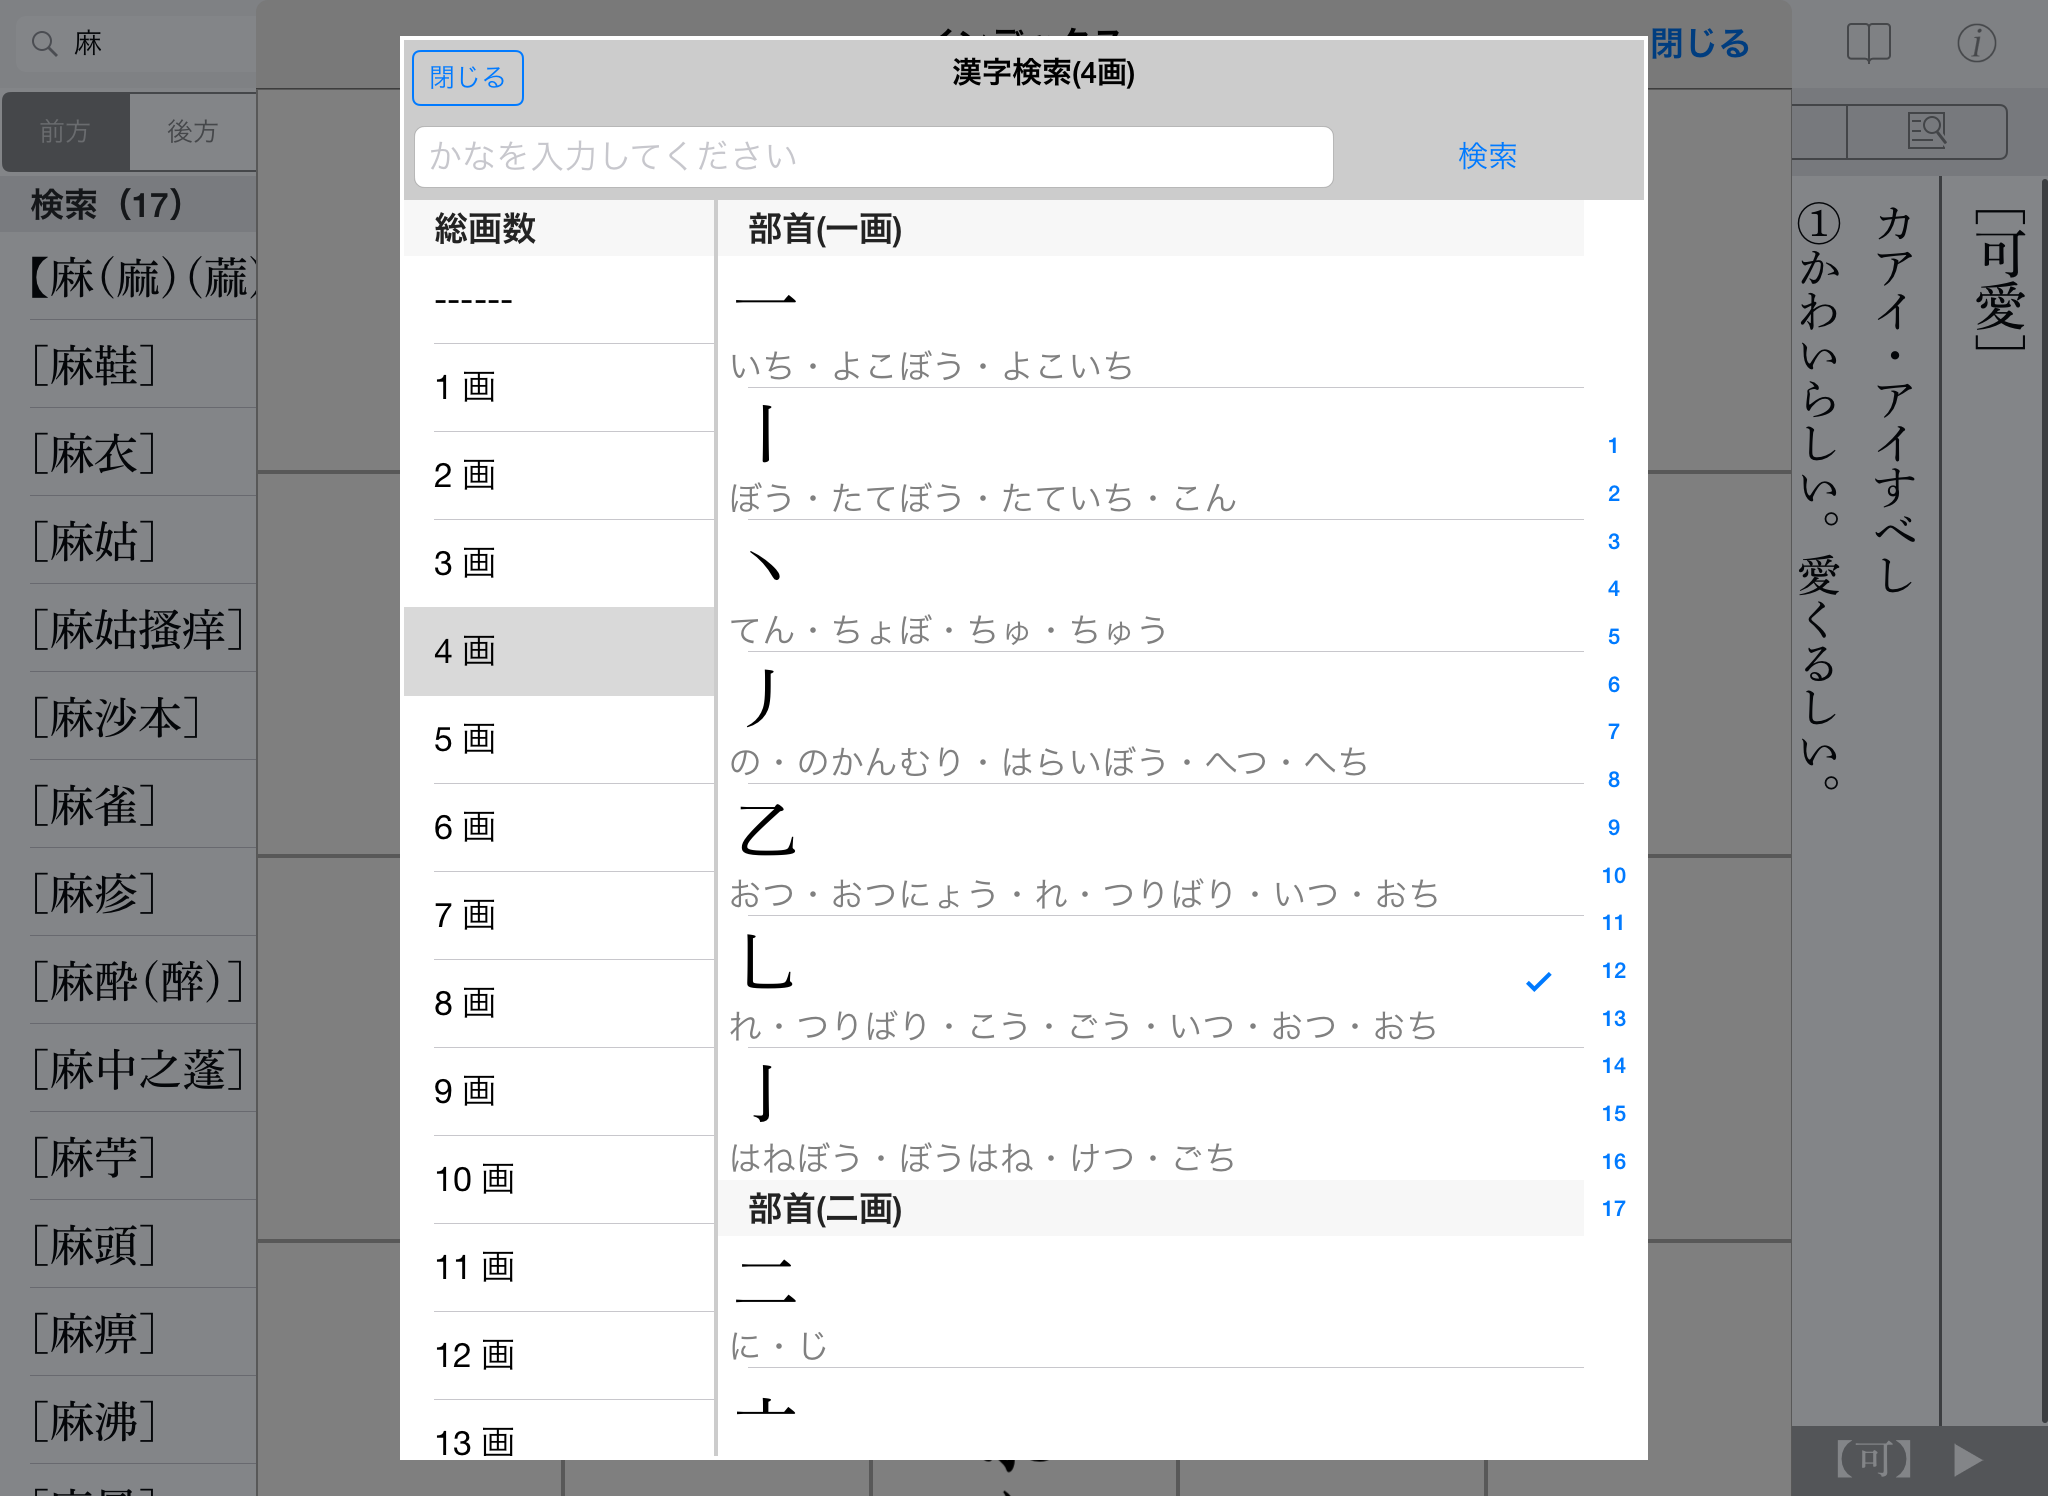Jump to index number 12

tap(1613, 971)
